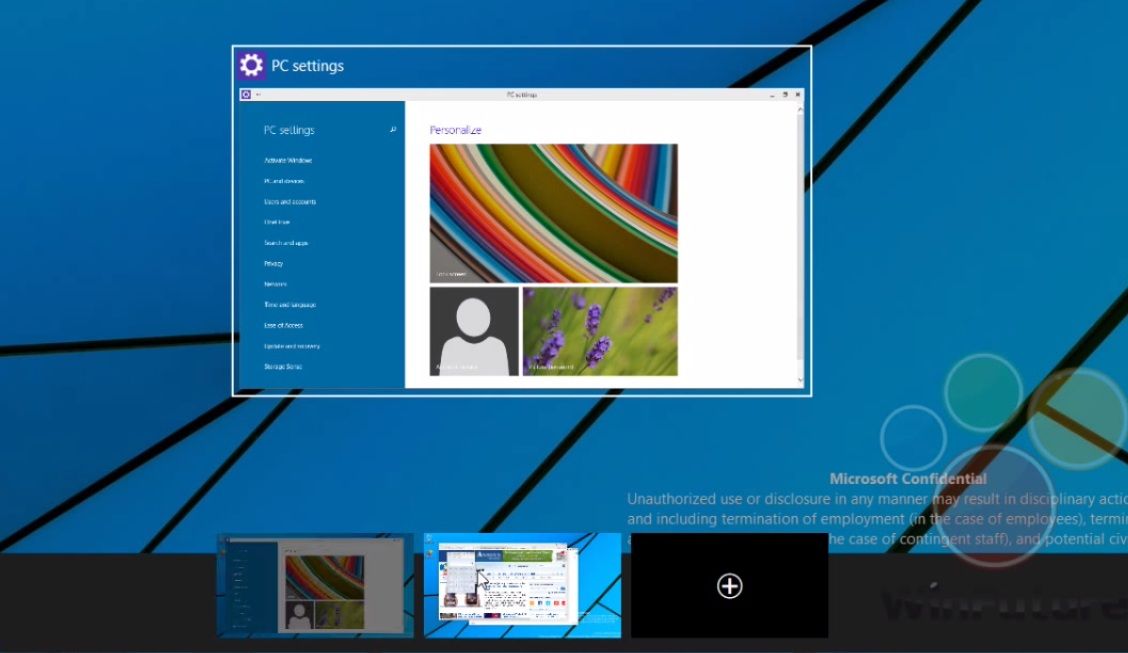Click the PC settings gear icon

coord(251,66)
